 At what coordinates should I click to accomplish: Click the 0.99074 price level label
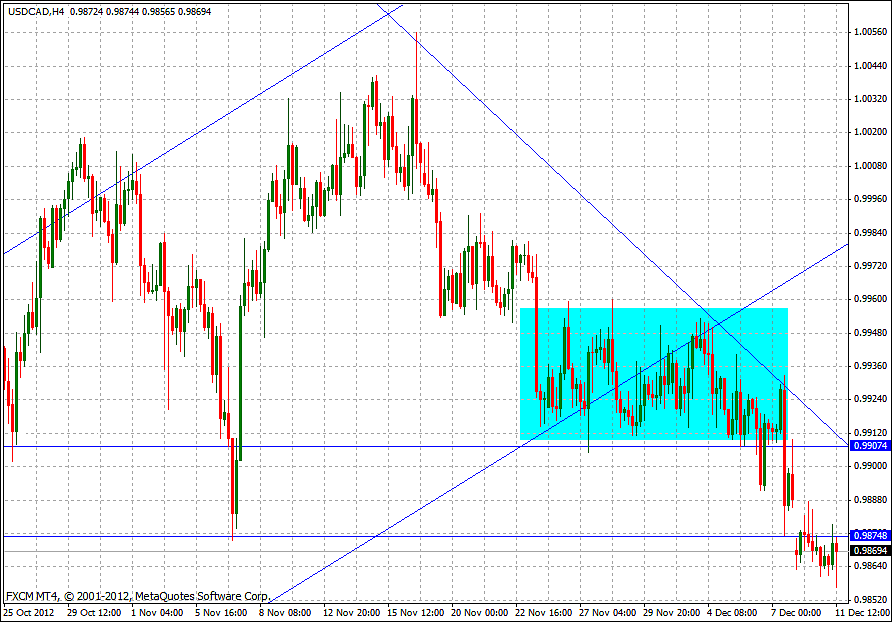pyautogui.click(x=866, y=445)
